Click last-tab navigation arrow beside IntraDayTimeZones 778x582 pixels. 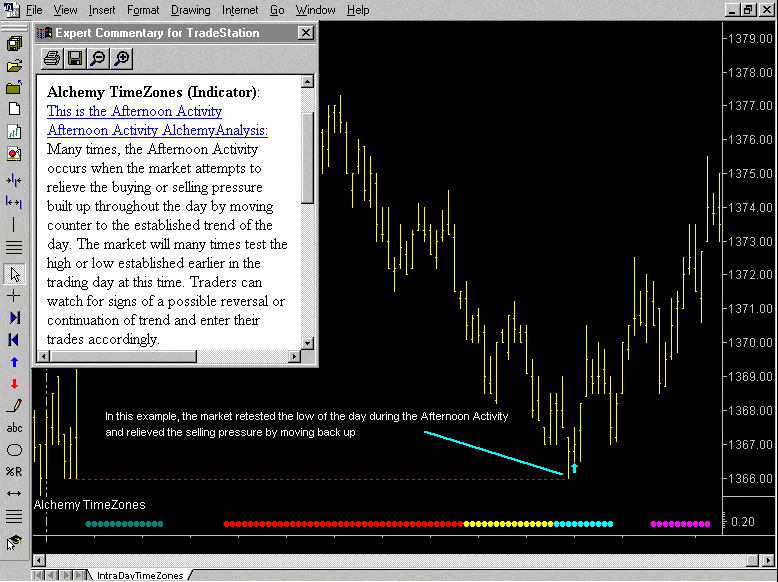tap(79, 576)
